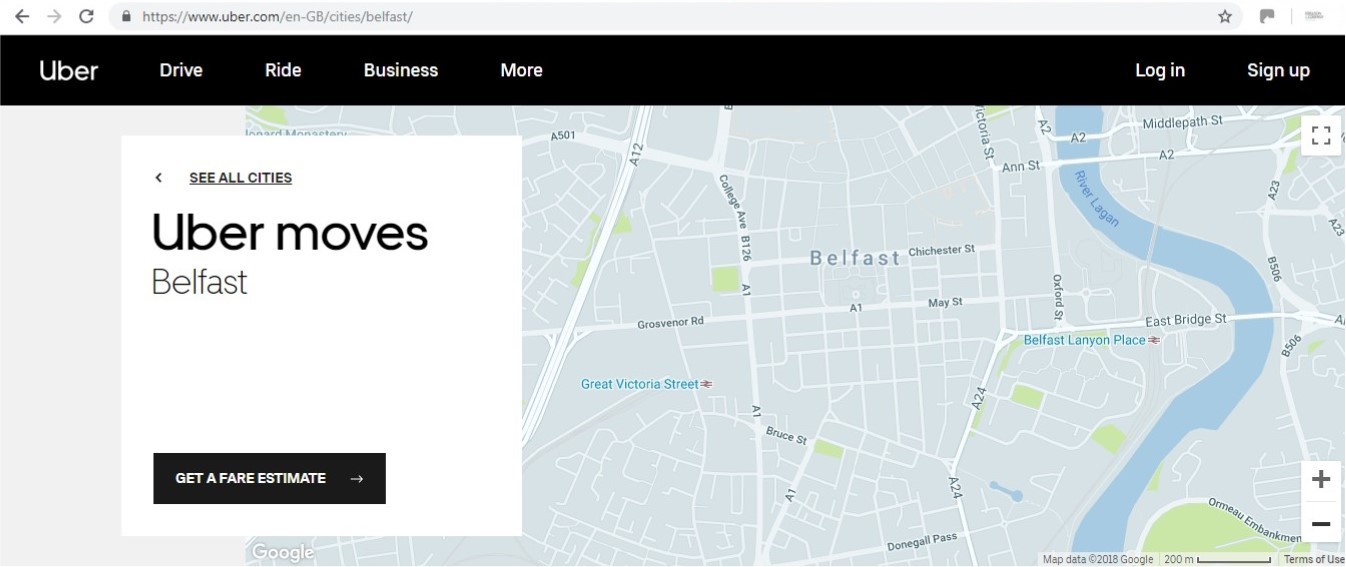Click the browser extension icon beside the star

(1267, 16)
